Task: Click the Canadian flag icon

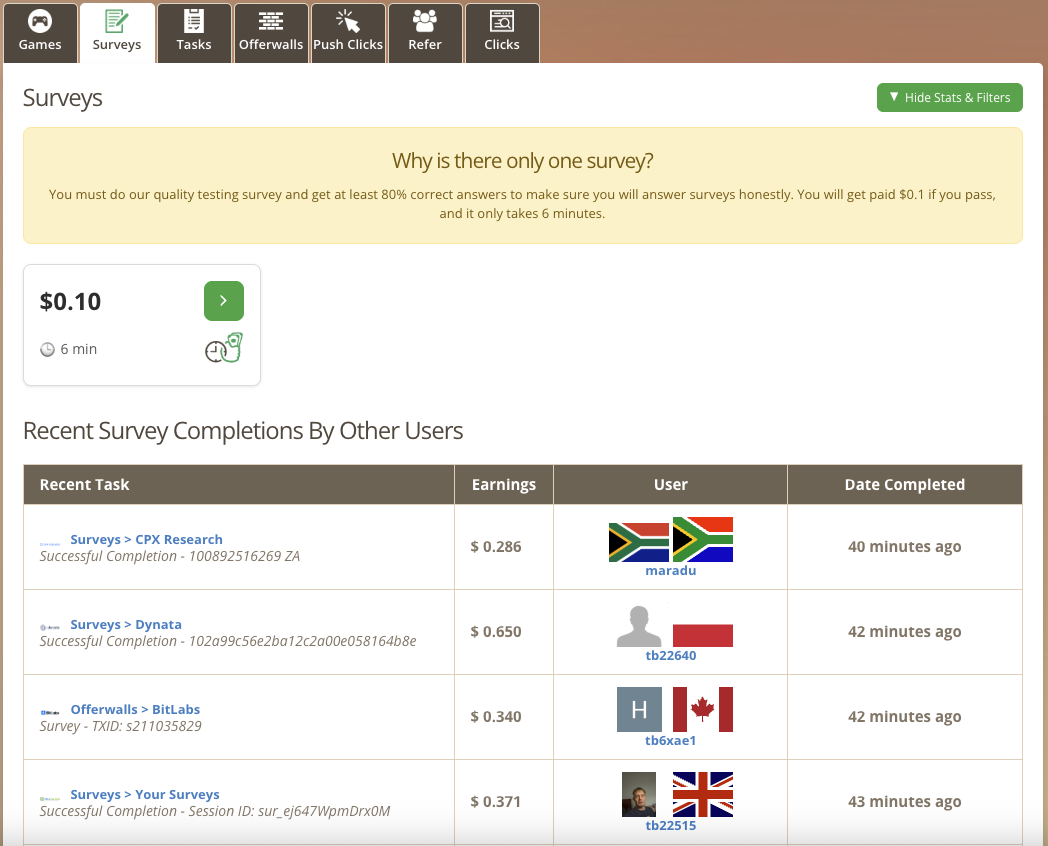Action: point(703,709)
